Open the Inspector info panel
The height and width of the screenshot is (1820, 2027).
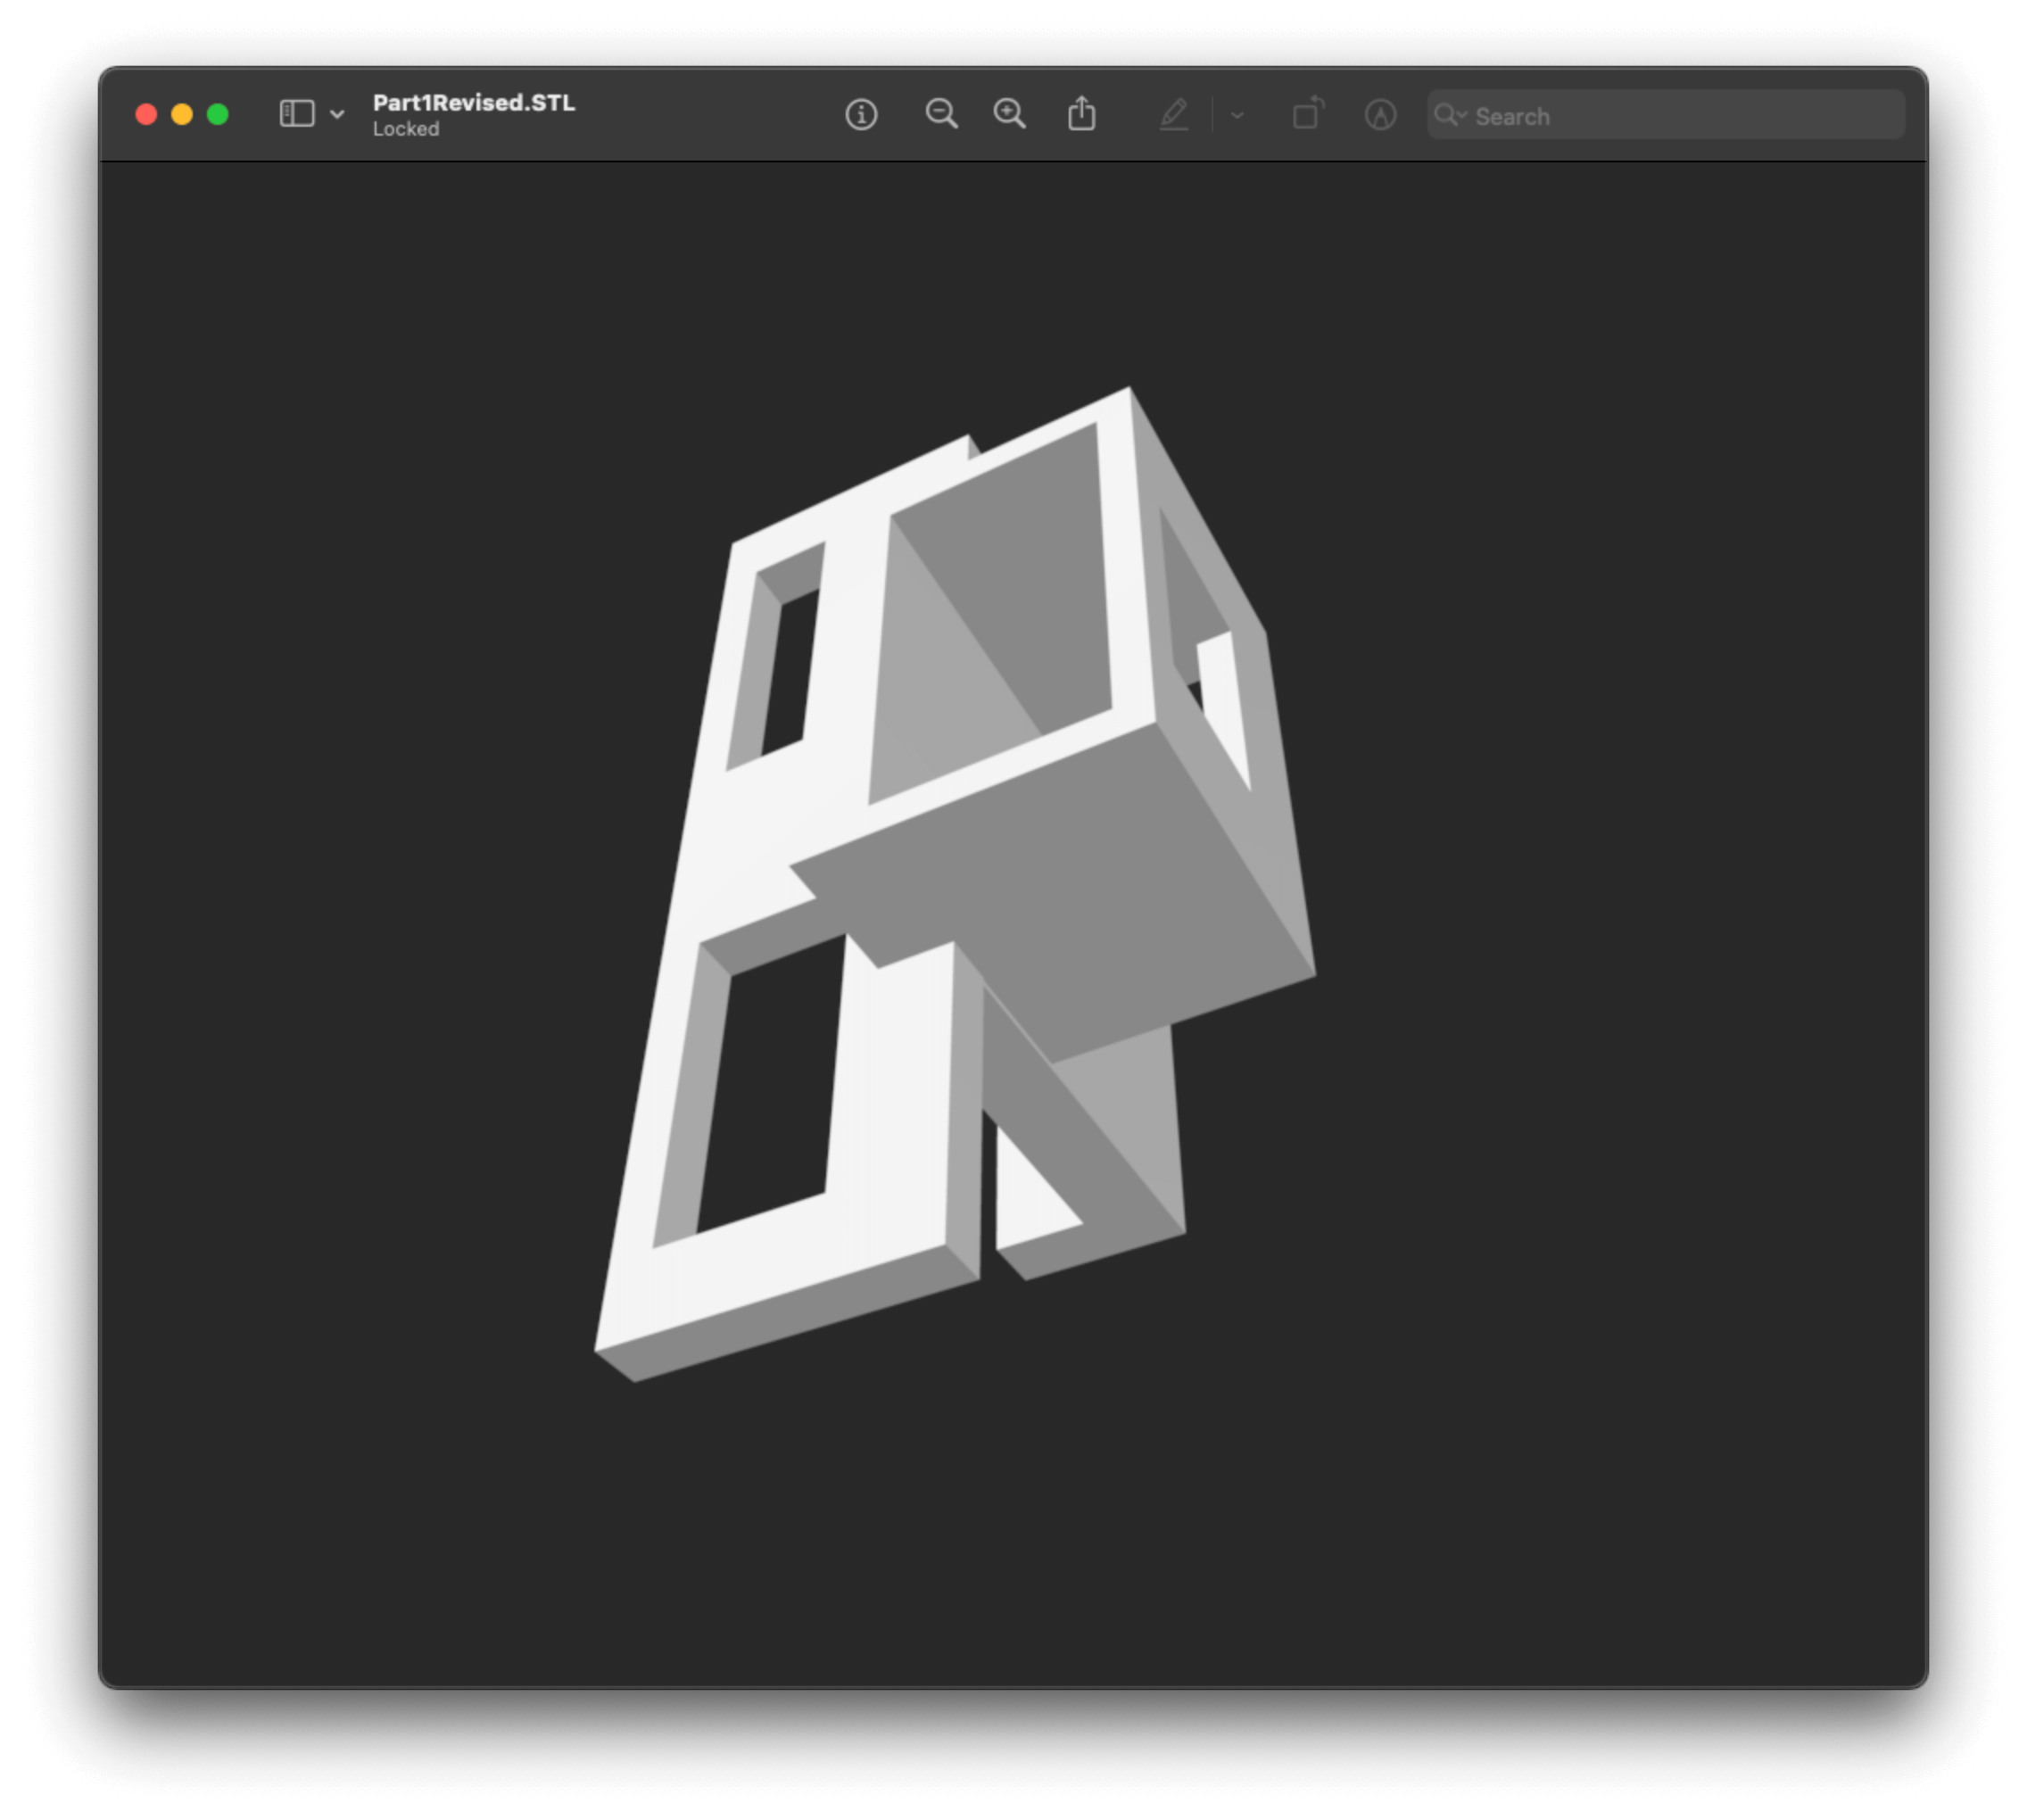tap(861, 115)
